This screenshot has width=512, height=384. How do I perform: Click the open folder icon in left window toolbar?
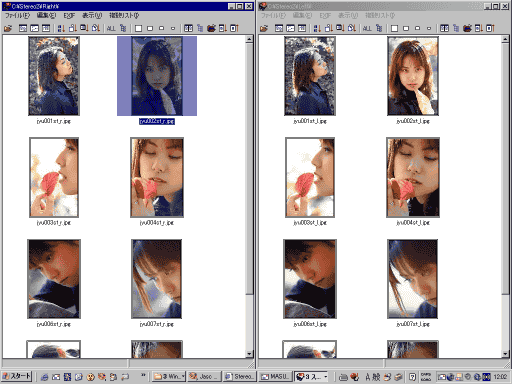(8, 28)
